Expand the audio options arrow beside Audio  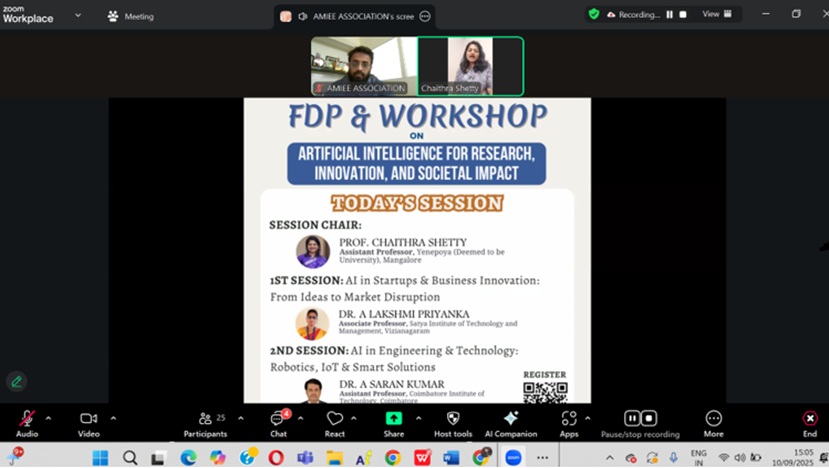click(x=48, y=418)
